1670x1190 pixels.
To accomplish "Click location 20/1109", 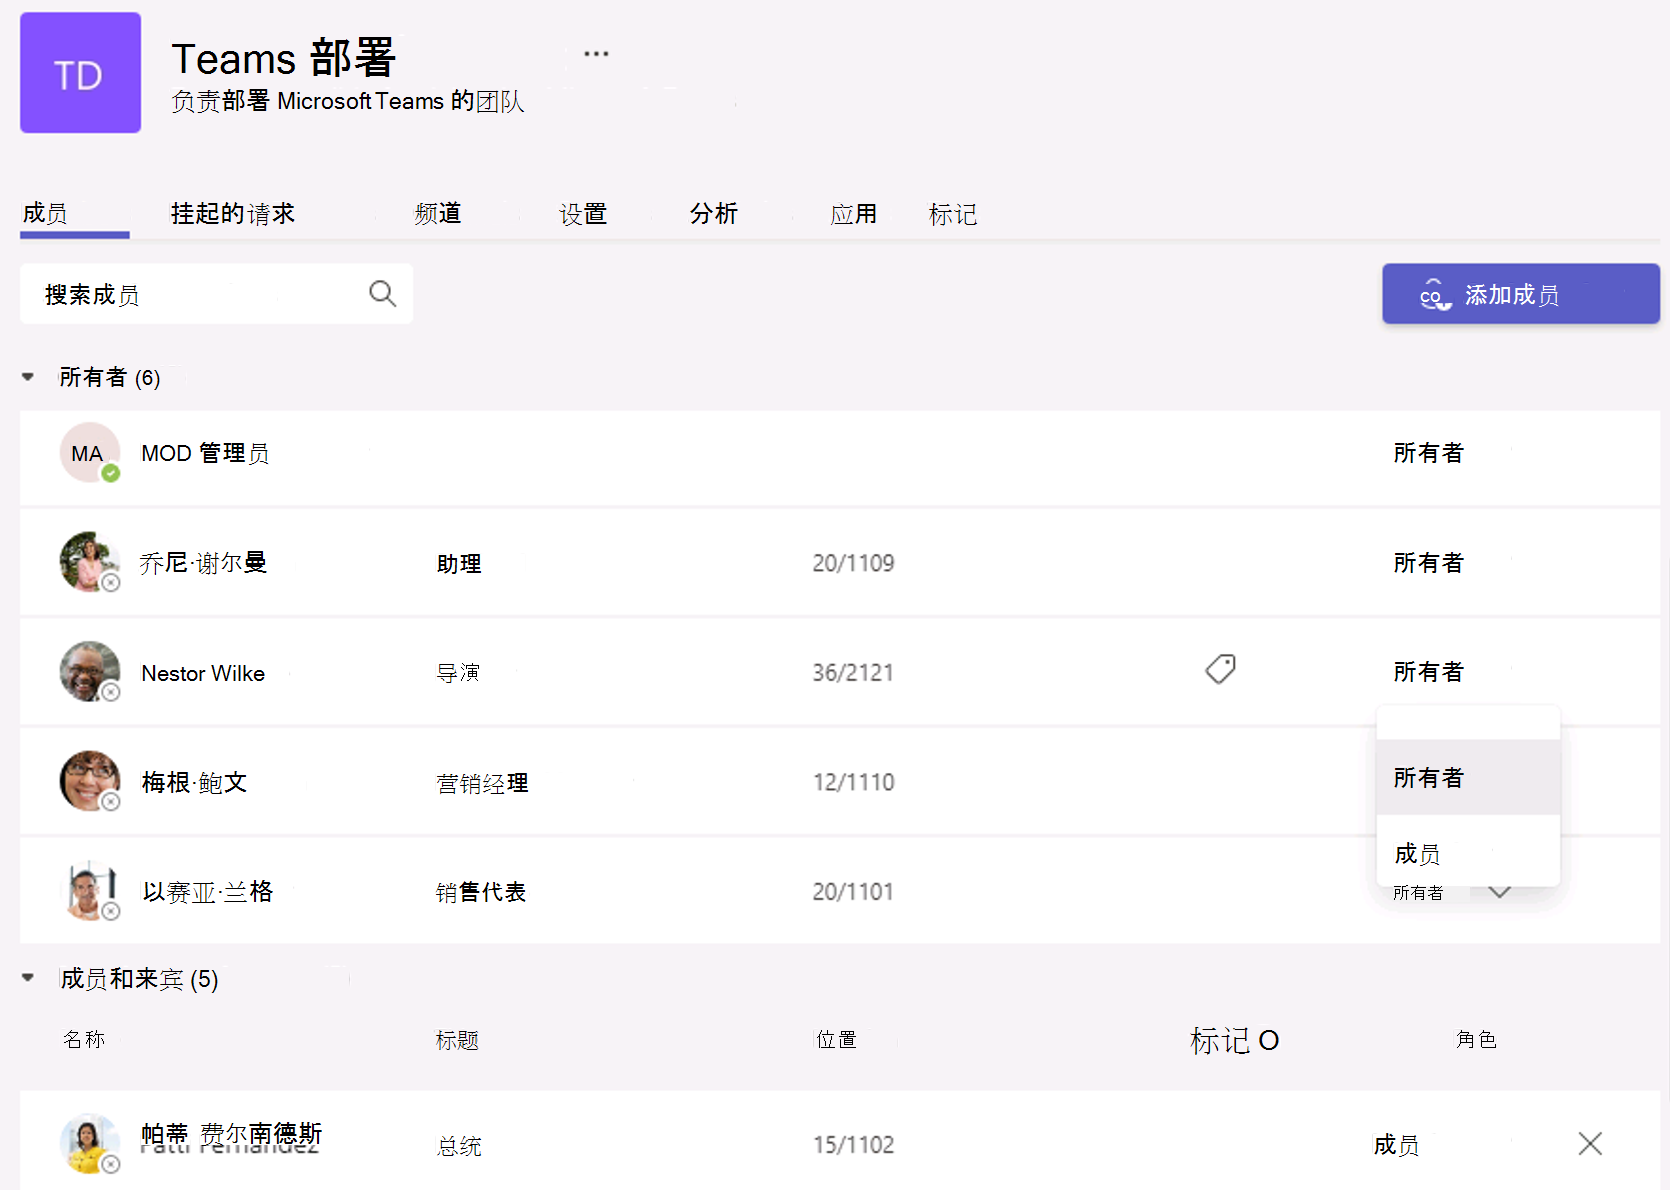I will 853,563.
